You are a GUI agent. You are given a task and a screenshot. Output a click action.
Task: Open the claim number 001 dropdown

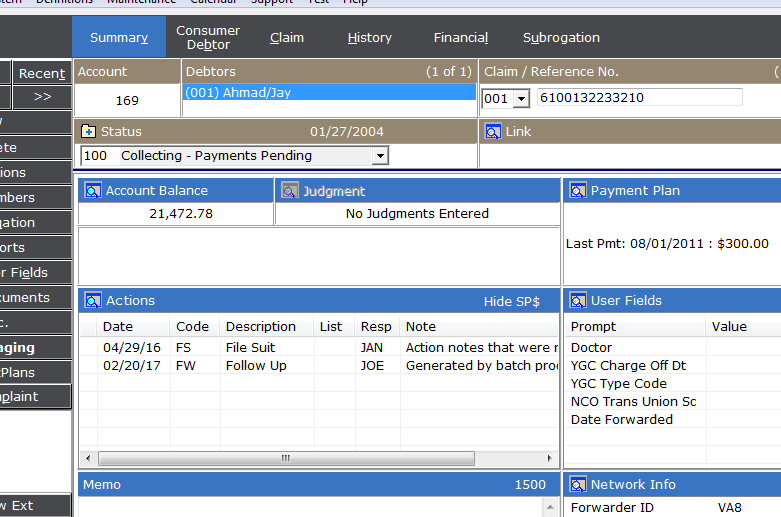click(x=520, y=99)
